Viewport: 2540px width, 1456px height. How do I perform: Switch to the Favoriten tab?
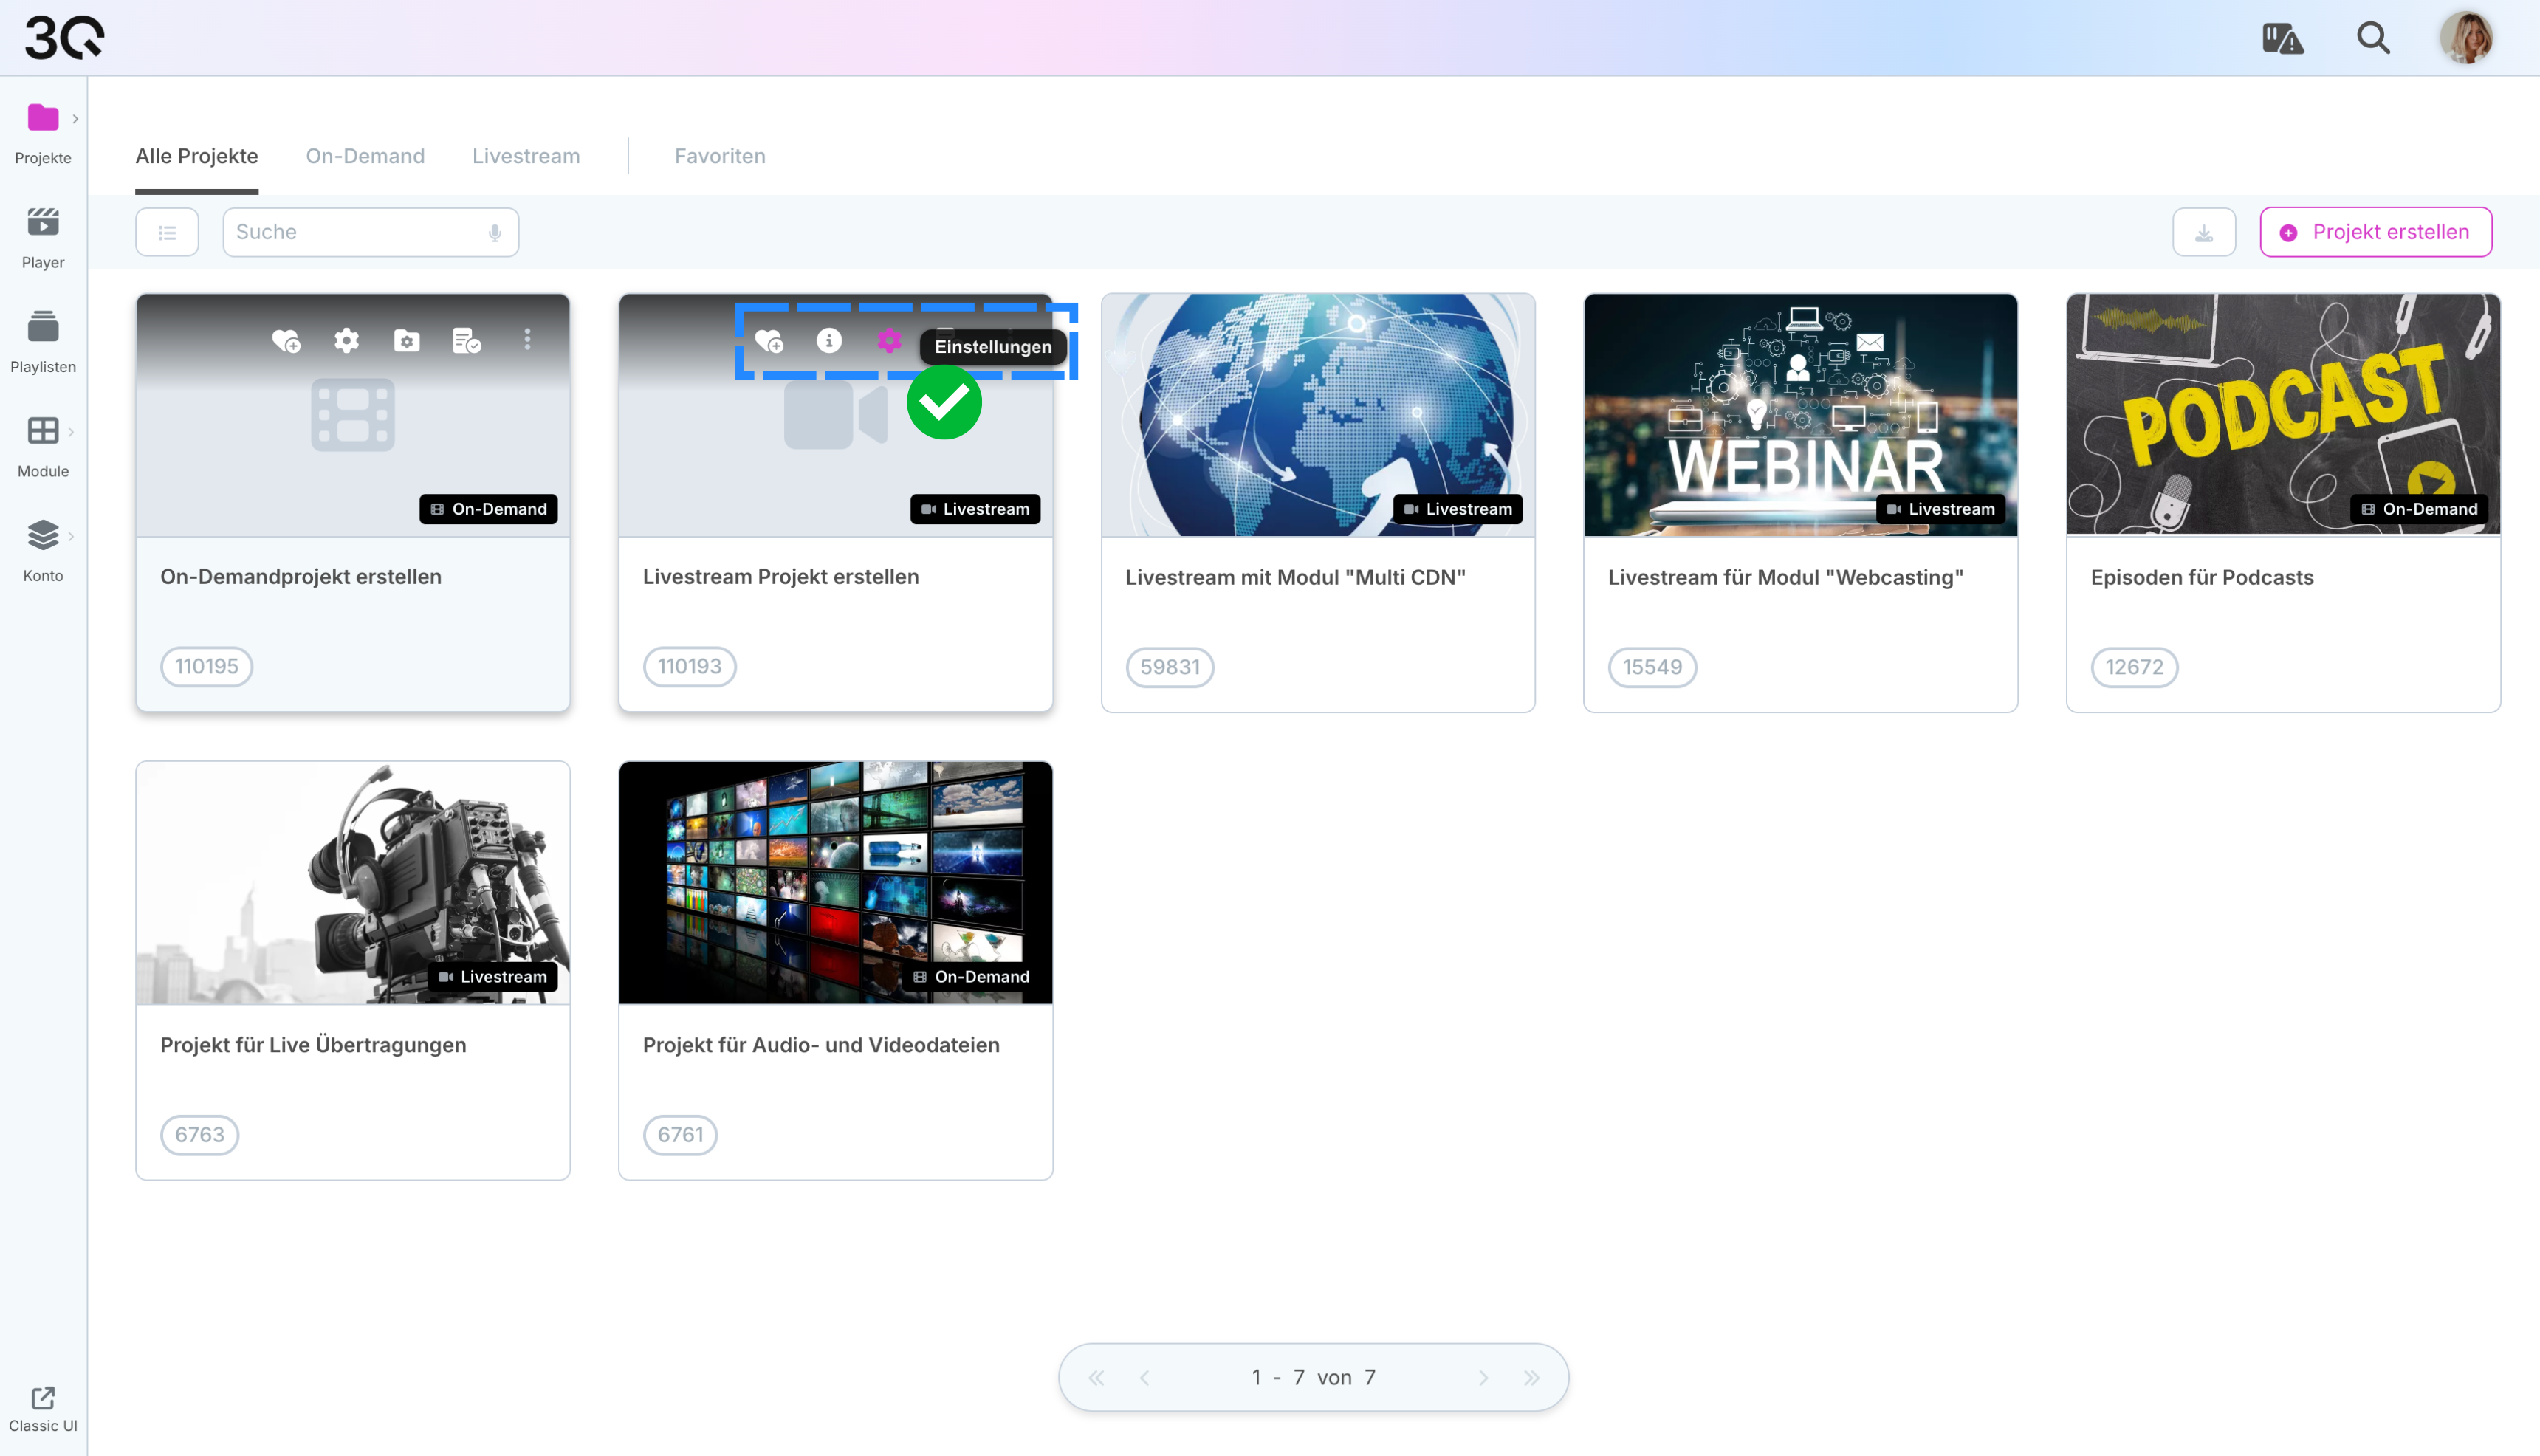[720, 156]
